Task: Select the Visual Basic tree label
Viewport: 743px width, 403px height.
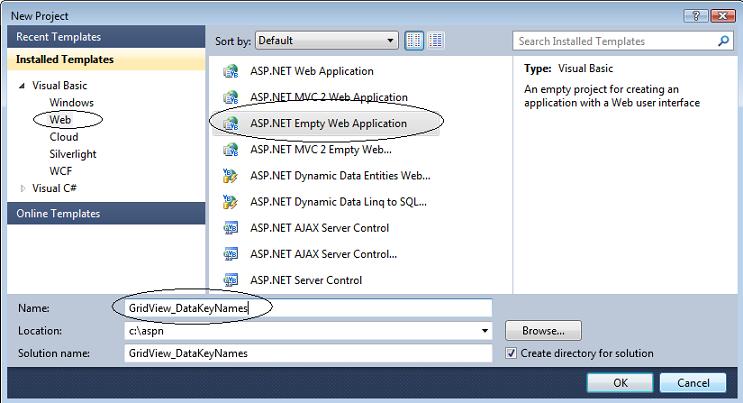Action: 60,85
